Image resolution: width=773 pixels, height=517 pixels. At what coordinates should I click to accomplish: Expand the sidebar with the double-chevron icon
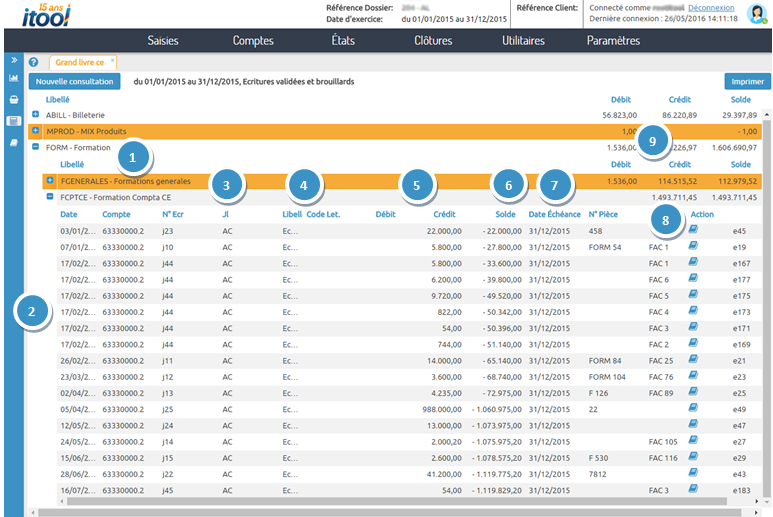14,60
